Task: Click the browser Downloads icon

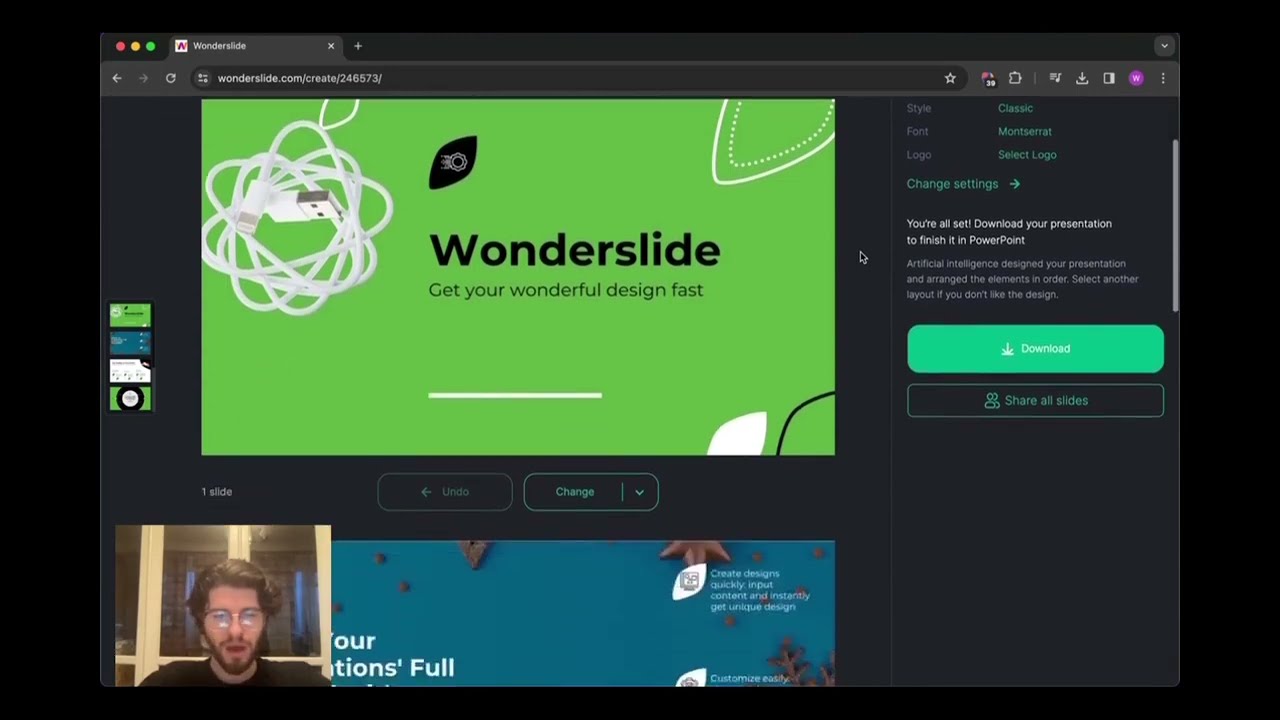Action: point(1082,78)
